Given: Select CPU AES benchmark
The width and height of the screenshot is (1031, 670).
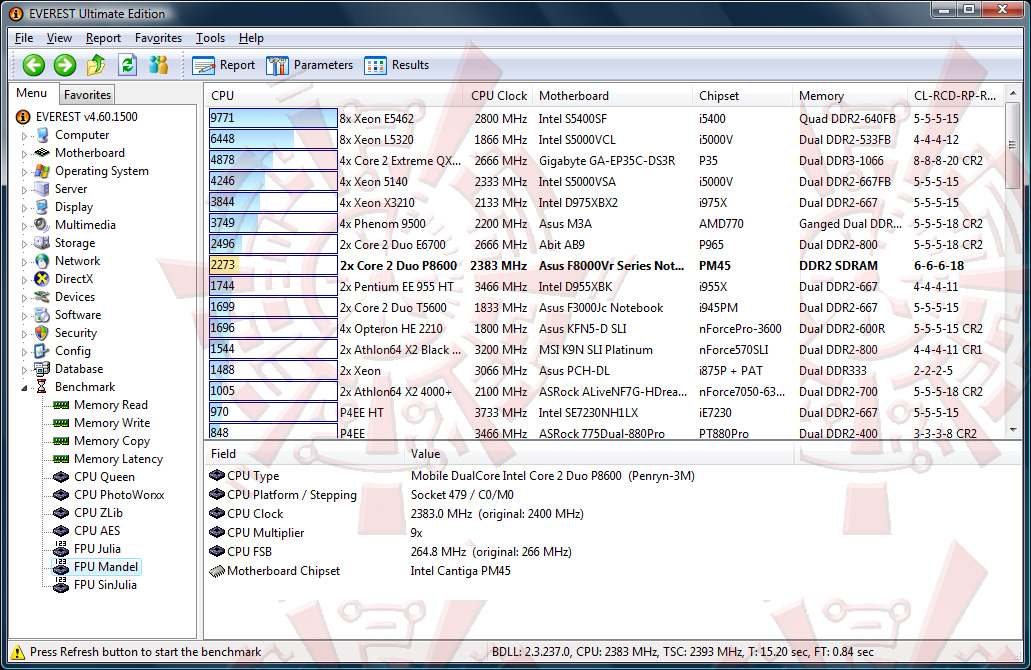Looking at the screenshot, I should click(97, 531).
